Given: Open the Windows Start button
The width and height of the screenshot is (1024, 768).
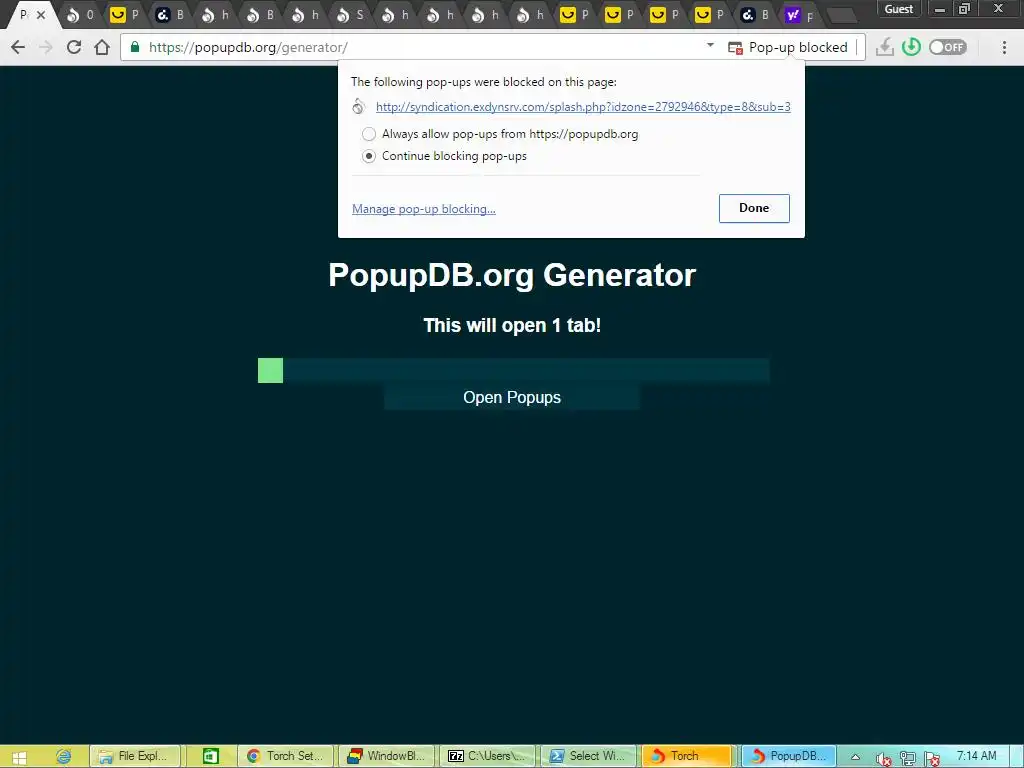Looking at the screenshot, I should tap(19, 757).
